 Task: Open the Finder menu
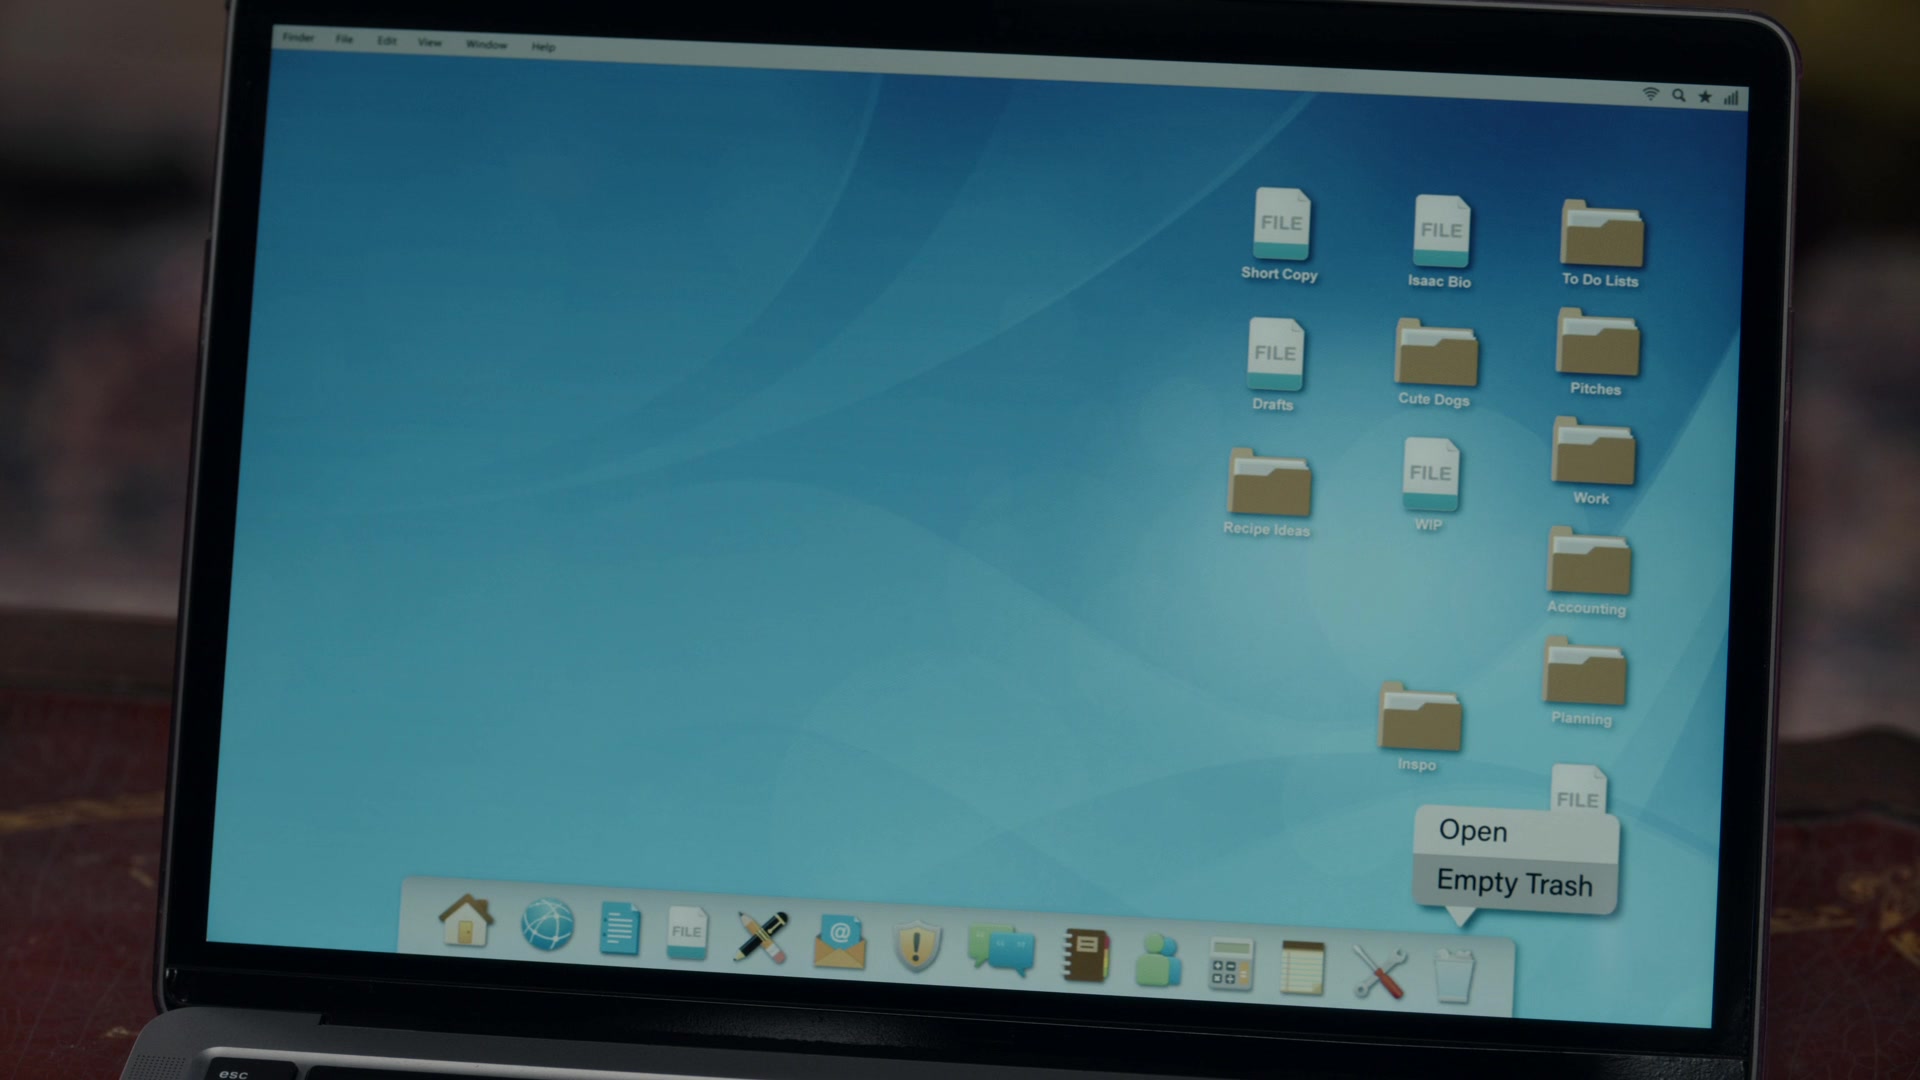click(x=298, y=38)
